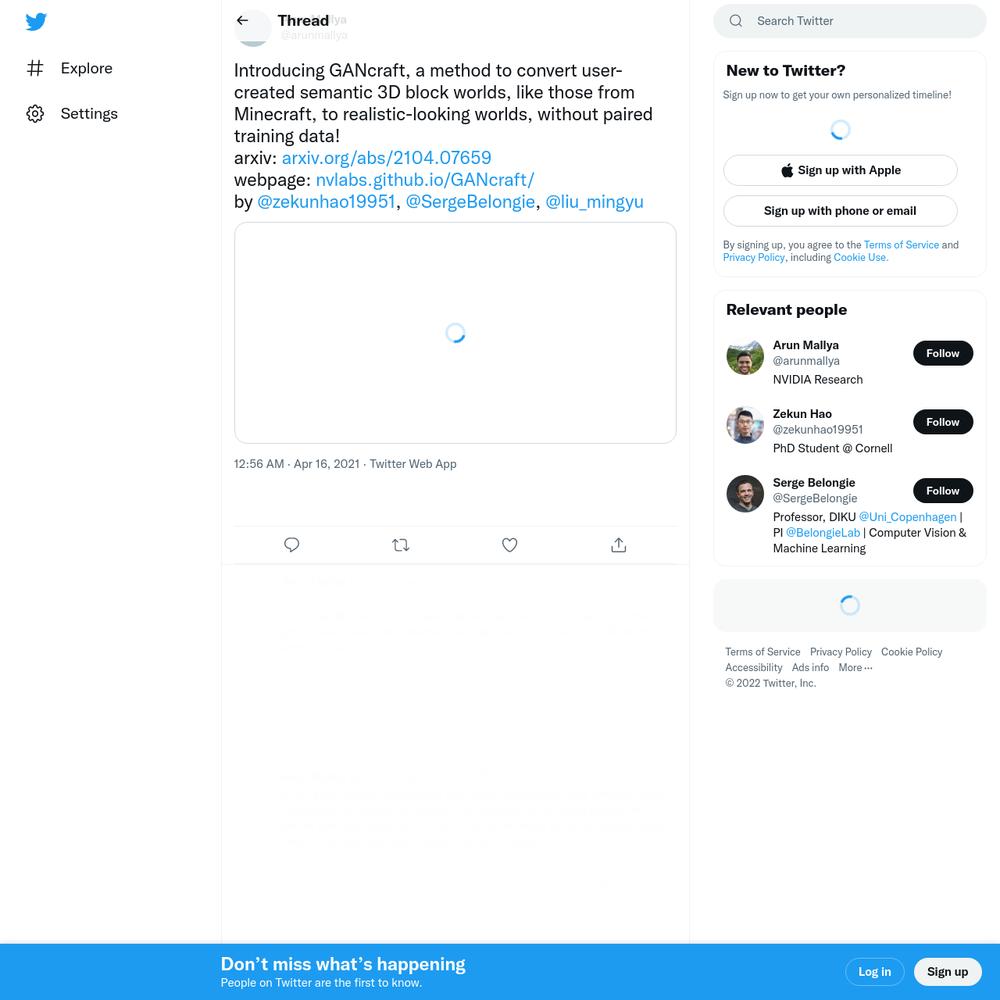Open the nvlabs.github.io/GANcraft/ link

[425, 180]
